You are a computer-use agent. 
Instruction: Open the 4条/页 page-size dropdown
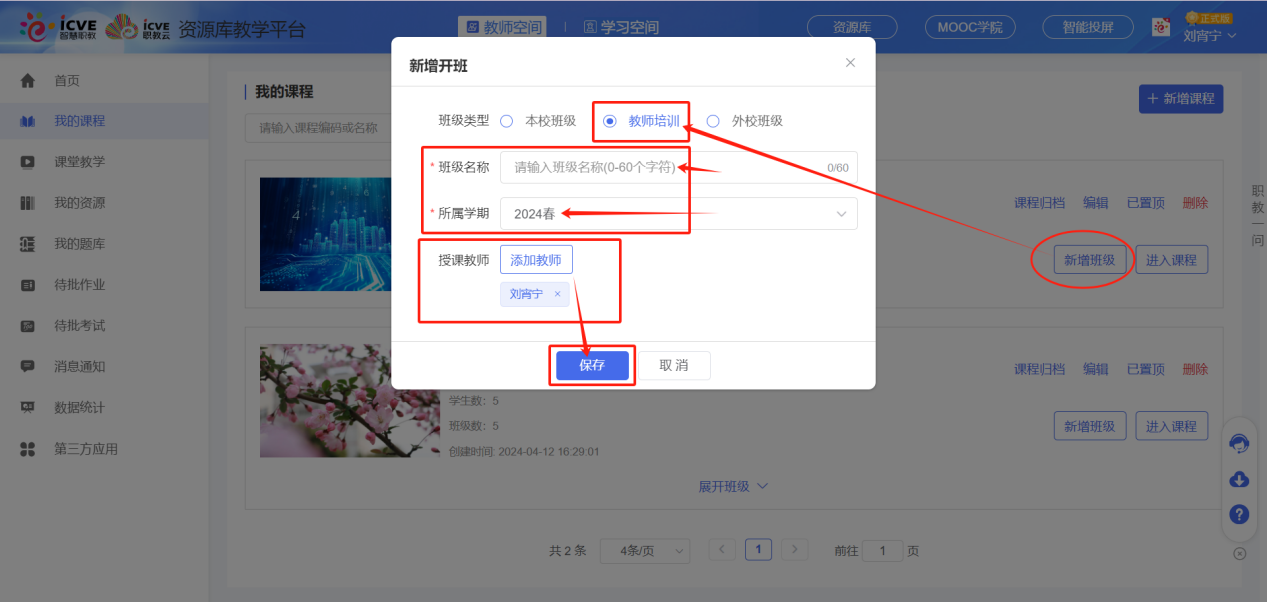click(644, 550)
